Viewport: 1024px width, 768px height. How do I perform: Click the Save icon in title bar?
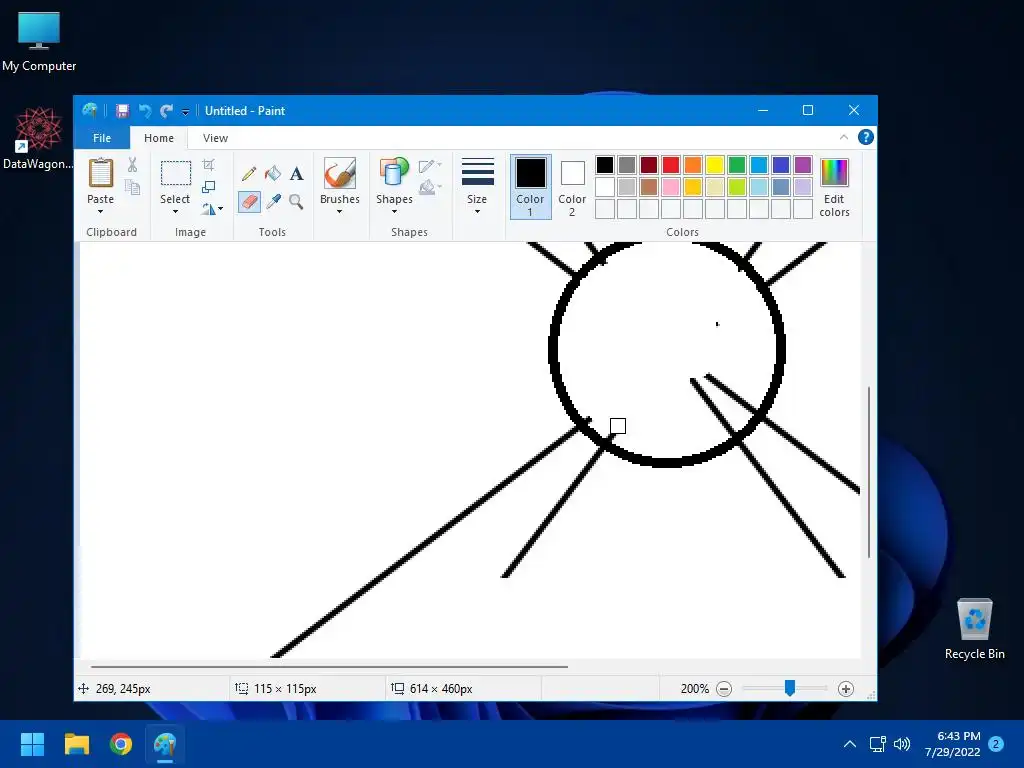(122, 111)
